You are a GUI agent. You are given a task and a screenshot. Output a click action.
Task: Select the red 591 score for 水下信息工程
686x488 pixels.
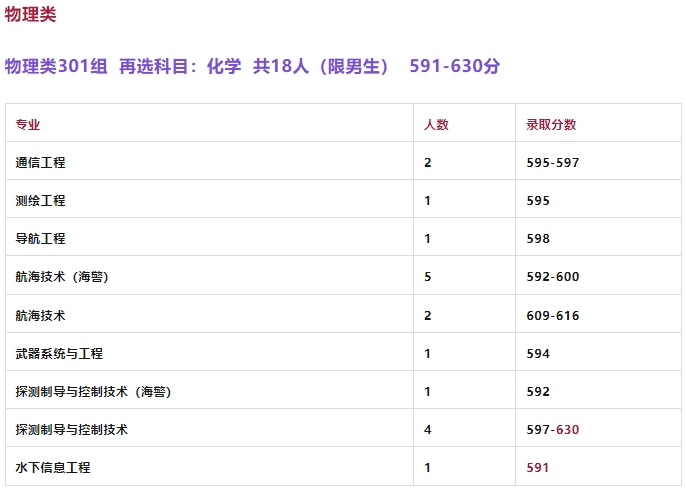coord(538,468)
